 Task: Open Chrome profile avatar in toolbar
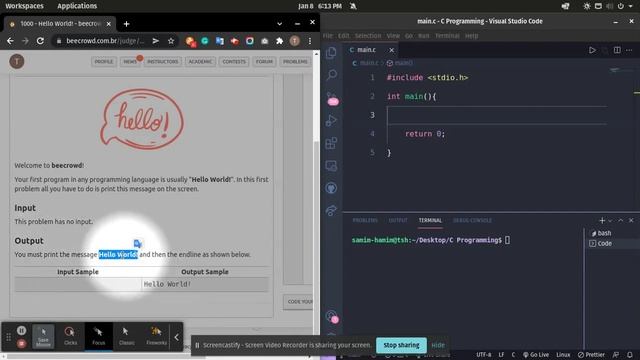(295, 41)
